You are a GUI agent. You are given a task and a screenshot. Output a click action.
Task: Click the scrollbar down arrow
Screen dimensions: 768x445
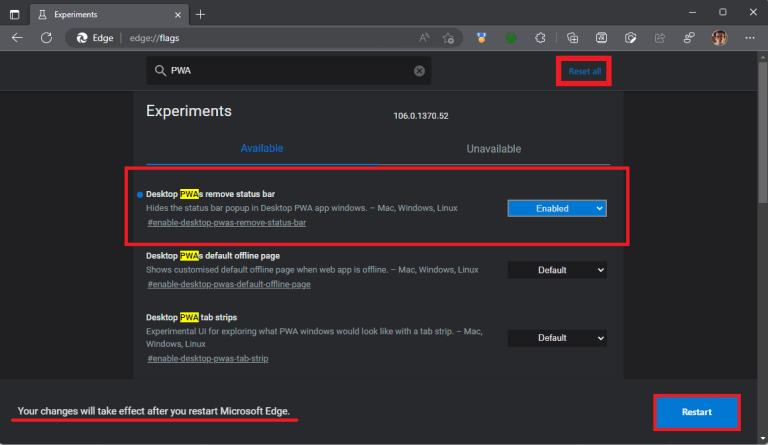(763, 439)
